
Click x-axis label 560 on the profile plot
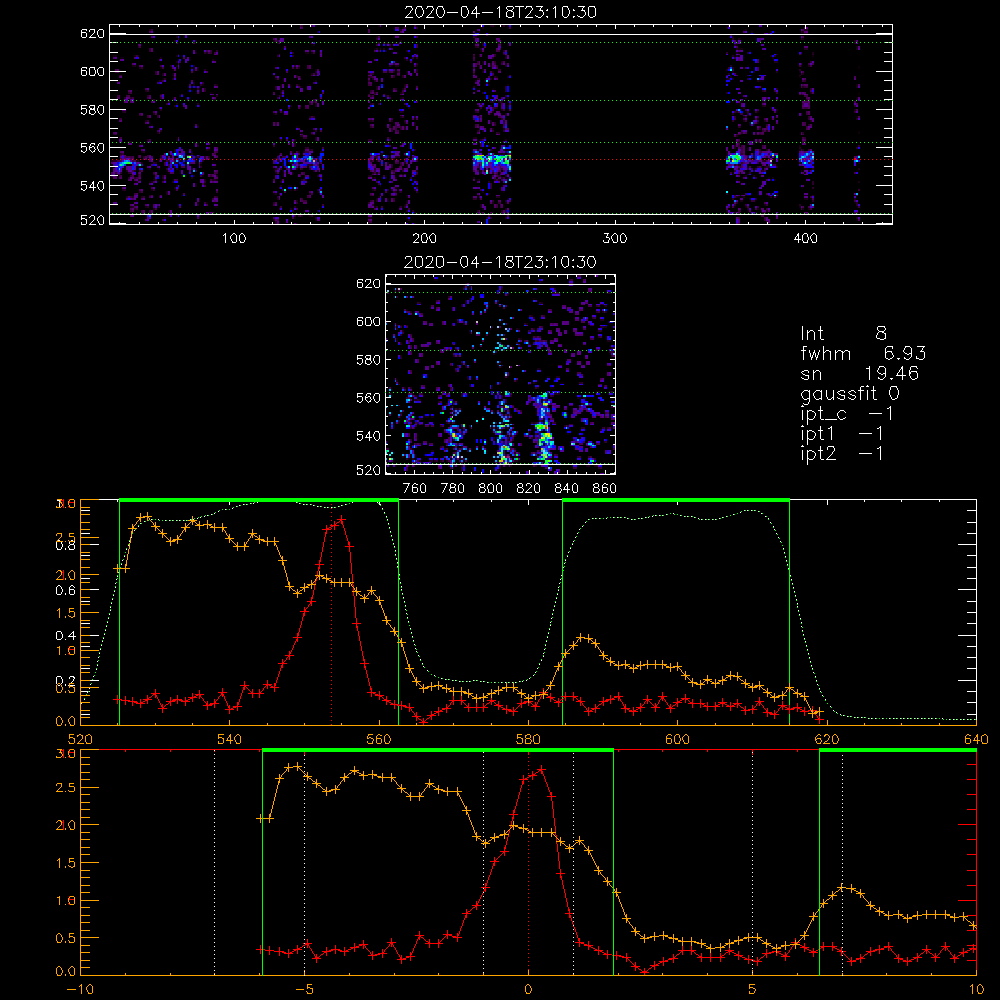379,739
